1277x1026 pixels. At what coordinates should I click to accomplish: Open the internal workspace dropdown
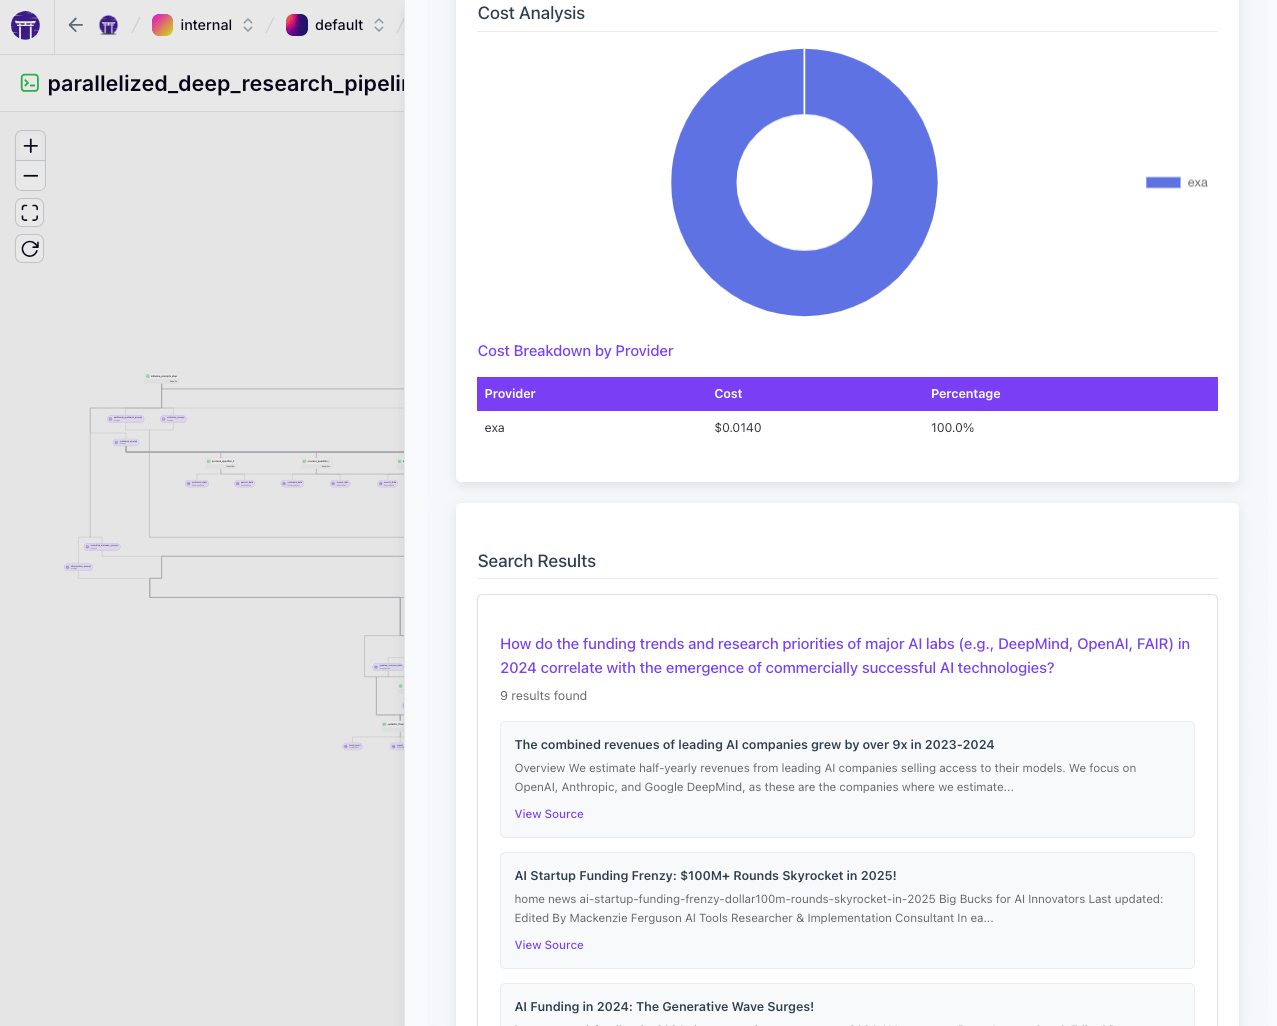coord(204,25)
